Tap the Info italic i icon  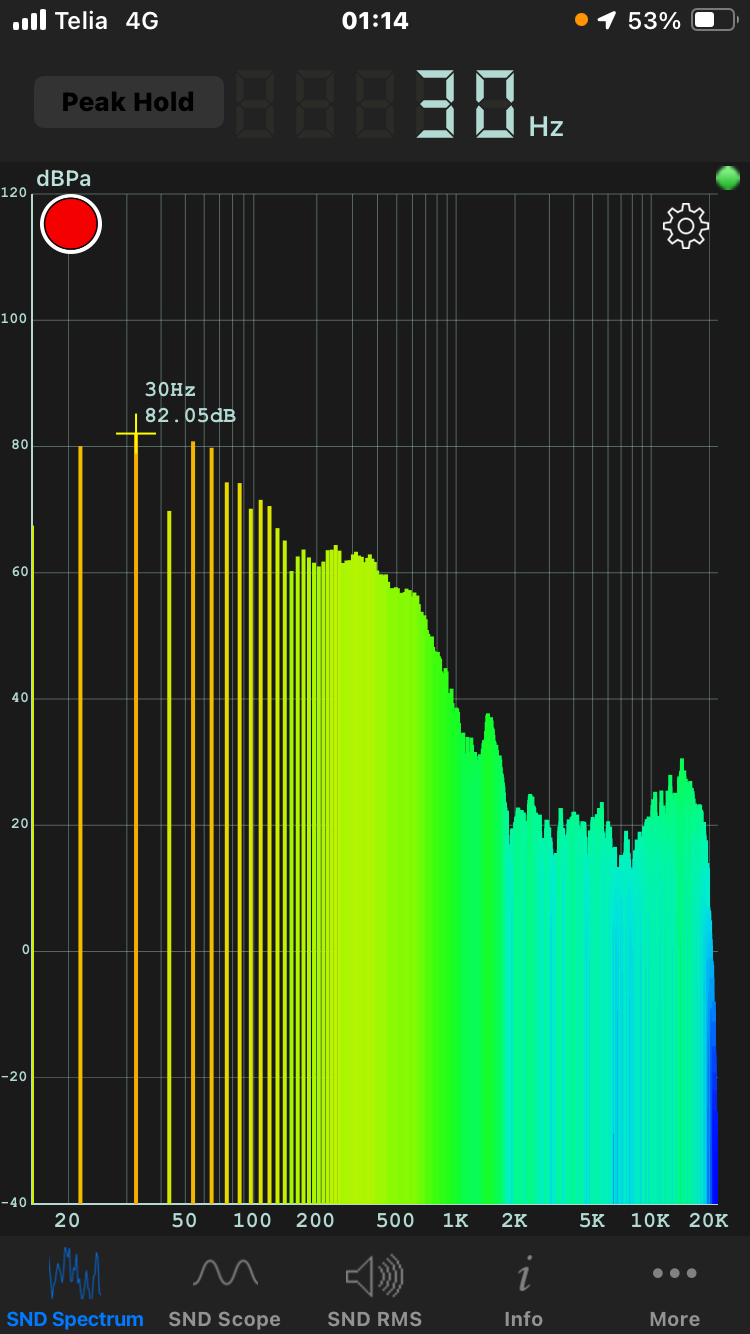[x=523, y=1275]
